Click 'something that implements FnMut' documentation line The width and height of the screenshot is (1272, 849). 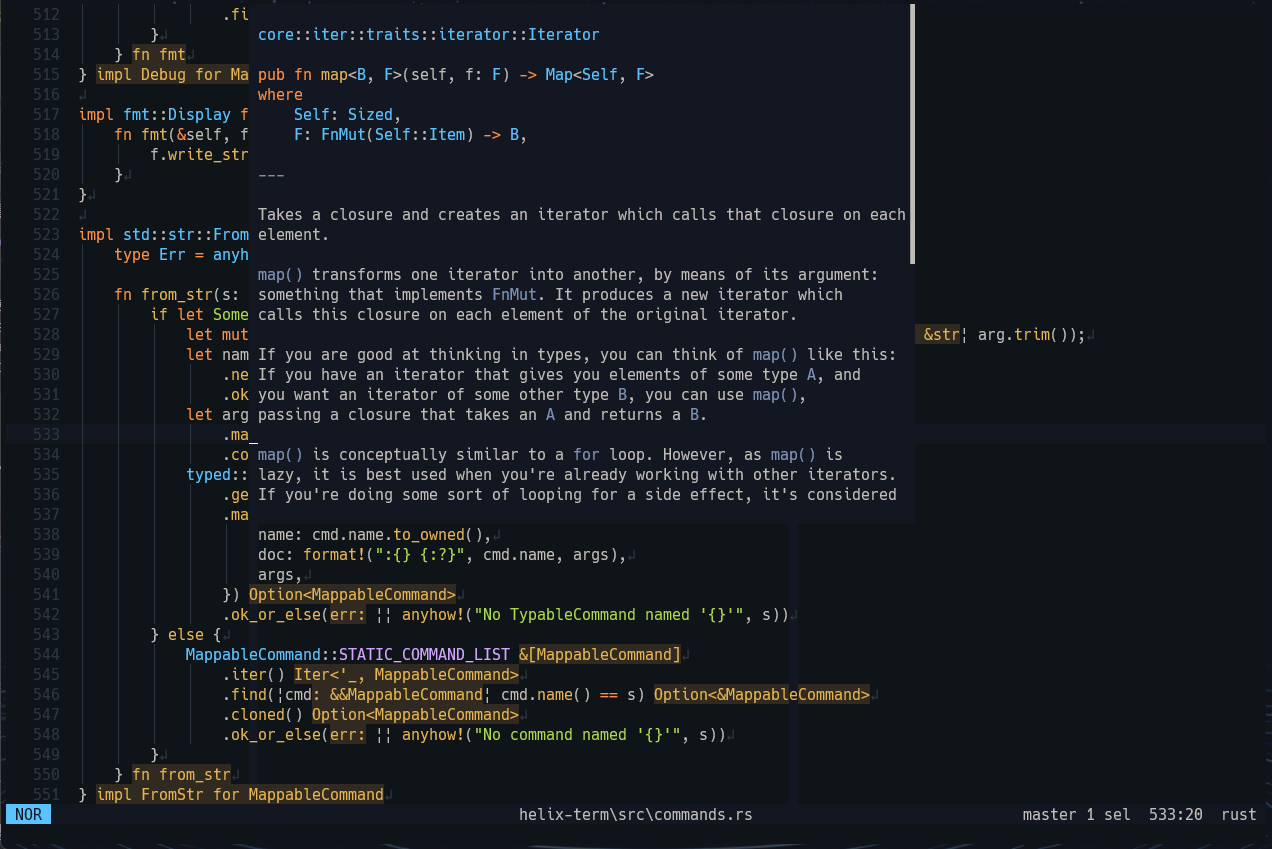[x=551, y=294]
